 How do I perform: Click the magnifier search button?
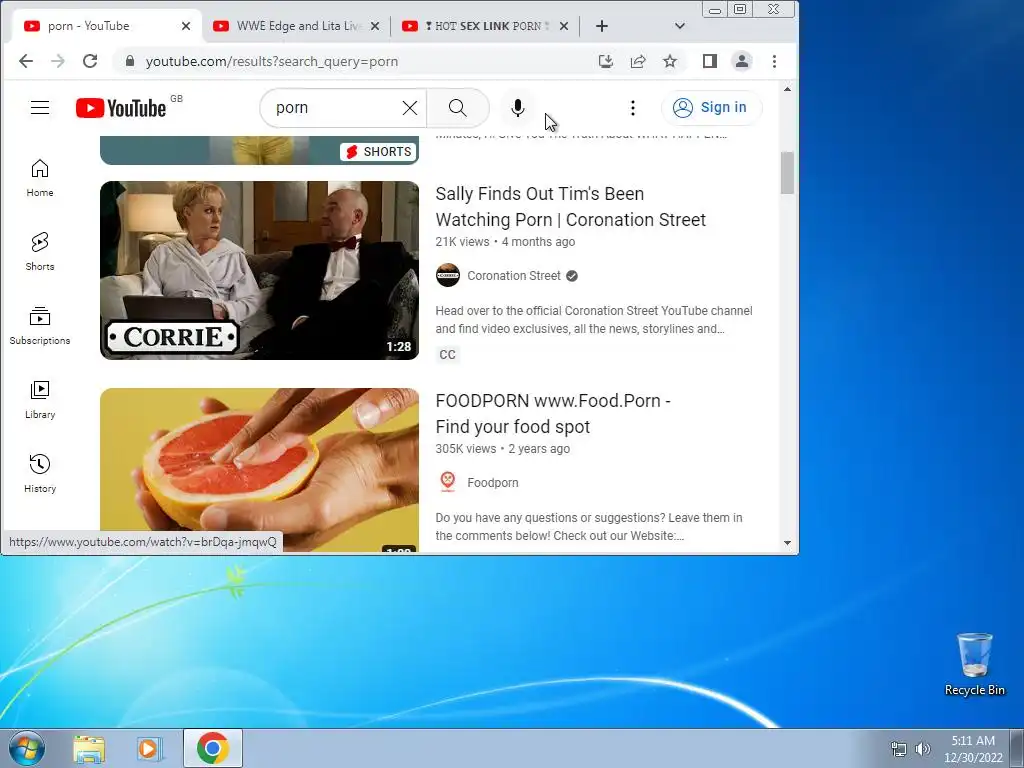tap(458, 108)
